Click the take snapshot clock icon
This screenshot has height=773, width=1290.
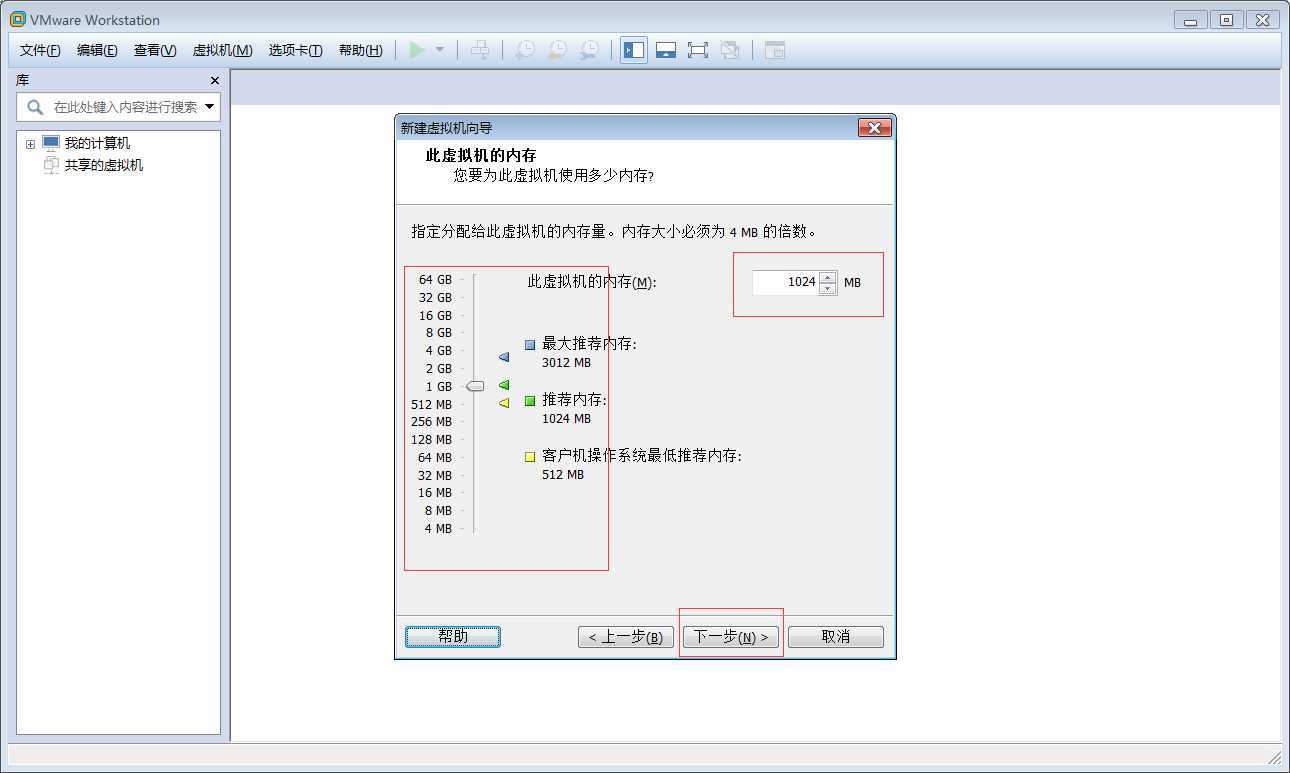pyautogui.click(x=524, y=50)
